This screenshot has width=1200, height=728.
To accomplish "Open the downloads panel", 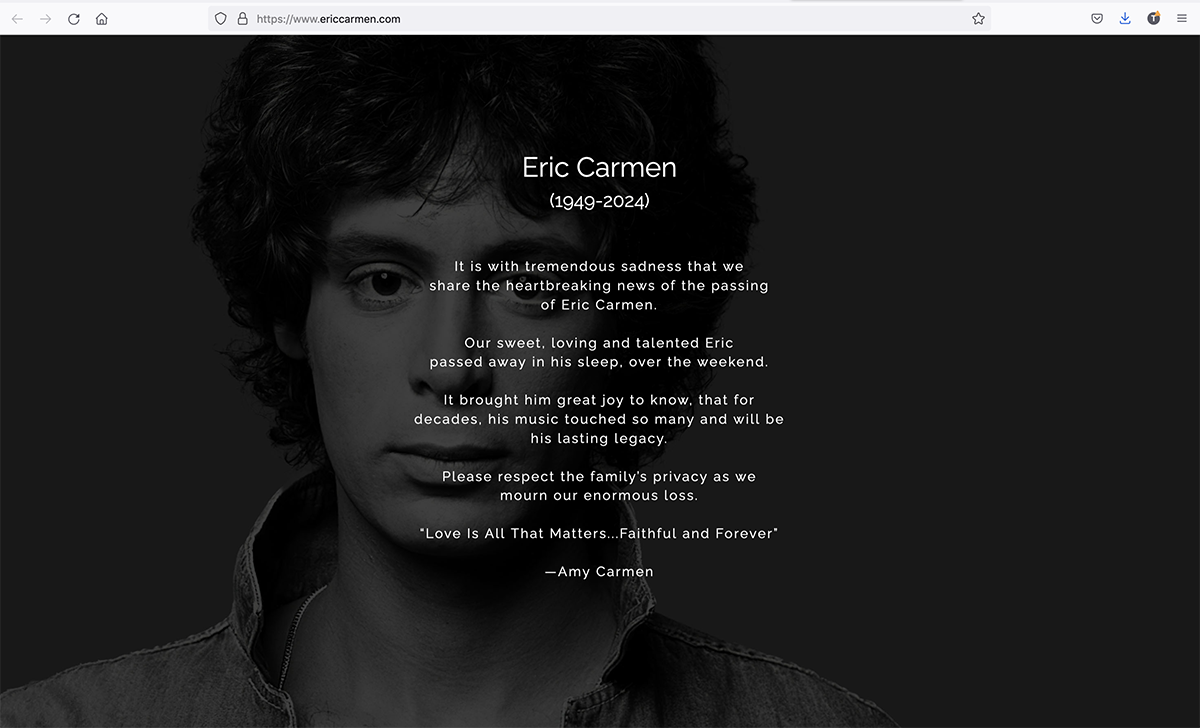I will point(1125,18).
